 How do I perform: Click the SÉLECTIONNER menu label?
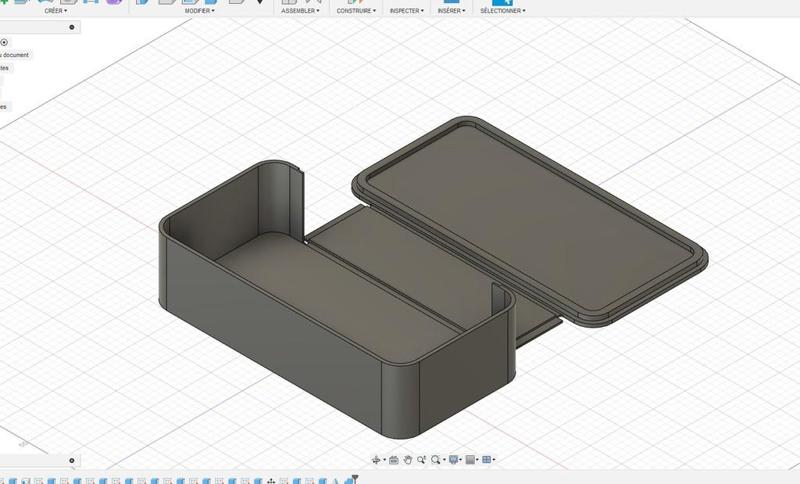[x=502, y=11]
